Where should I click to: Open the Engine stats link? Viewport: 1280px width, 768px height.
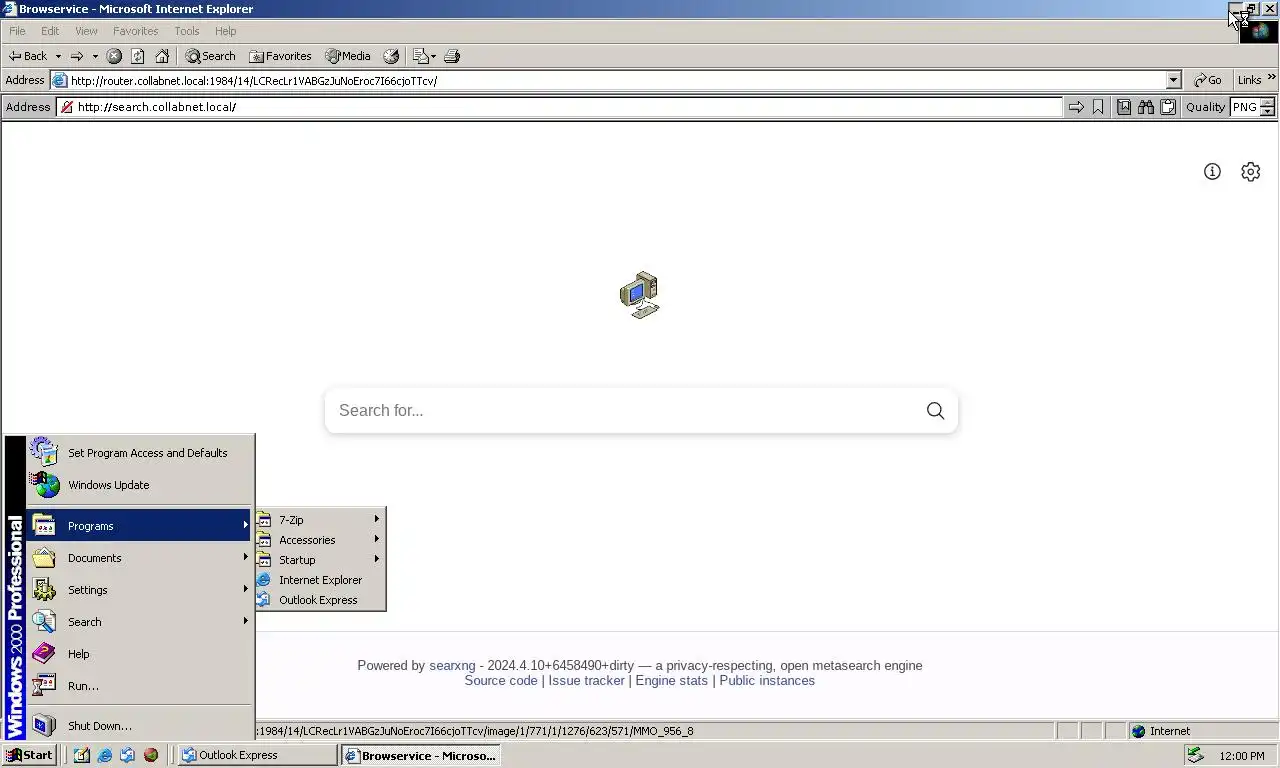[x=671, y=680]
